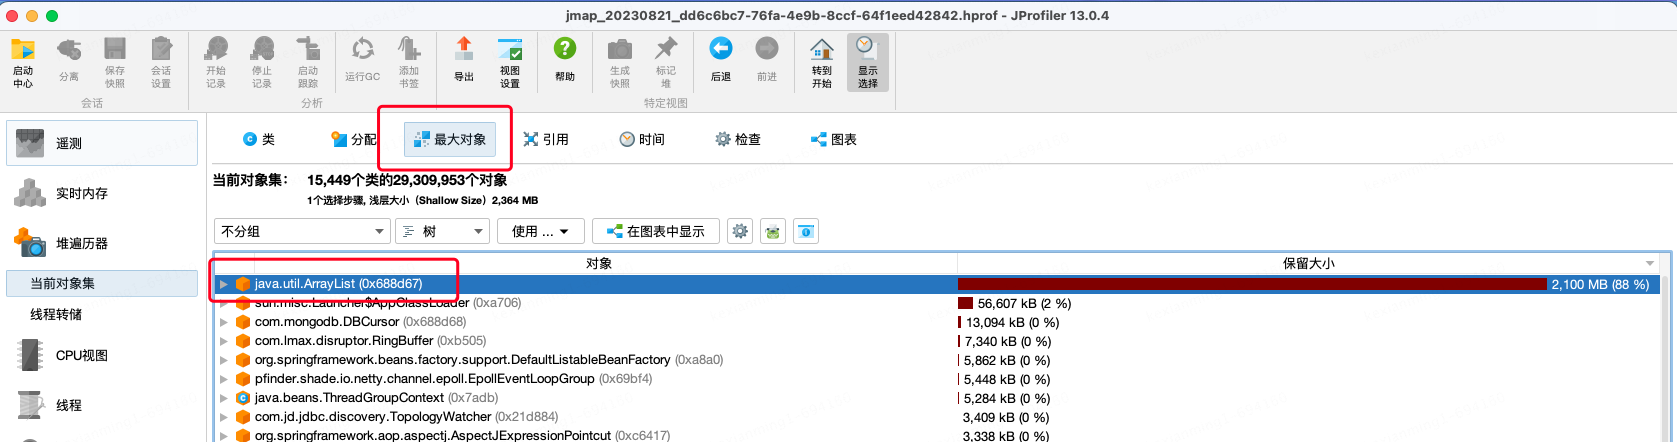Click the green 帮助 help icon

point(565,60)
